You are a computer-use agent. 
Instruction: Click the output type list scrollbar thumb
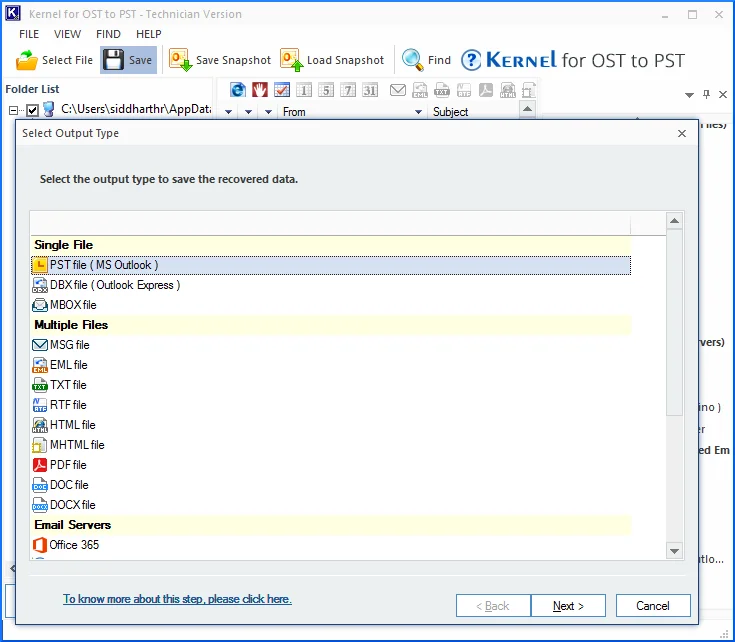675,322
